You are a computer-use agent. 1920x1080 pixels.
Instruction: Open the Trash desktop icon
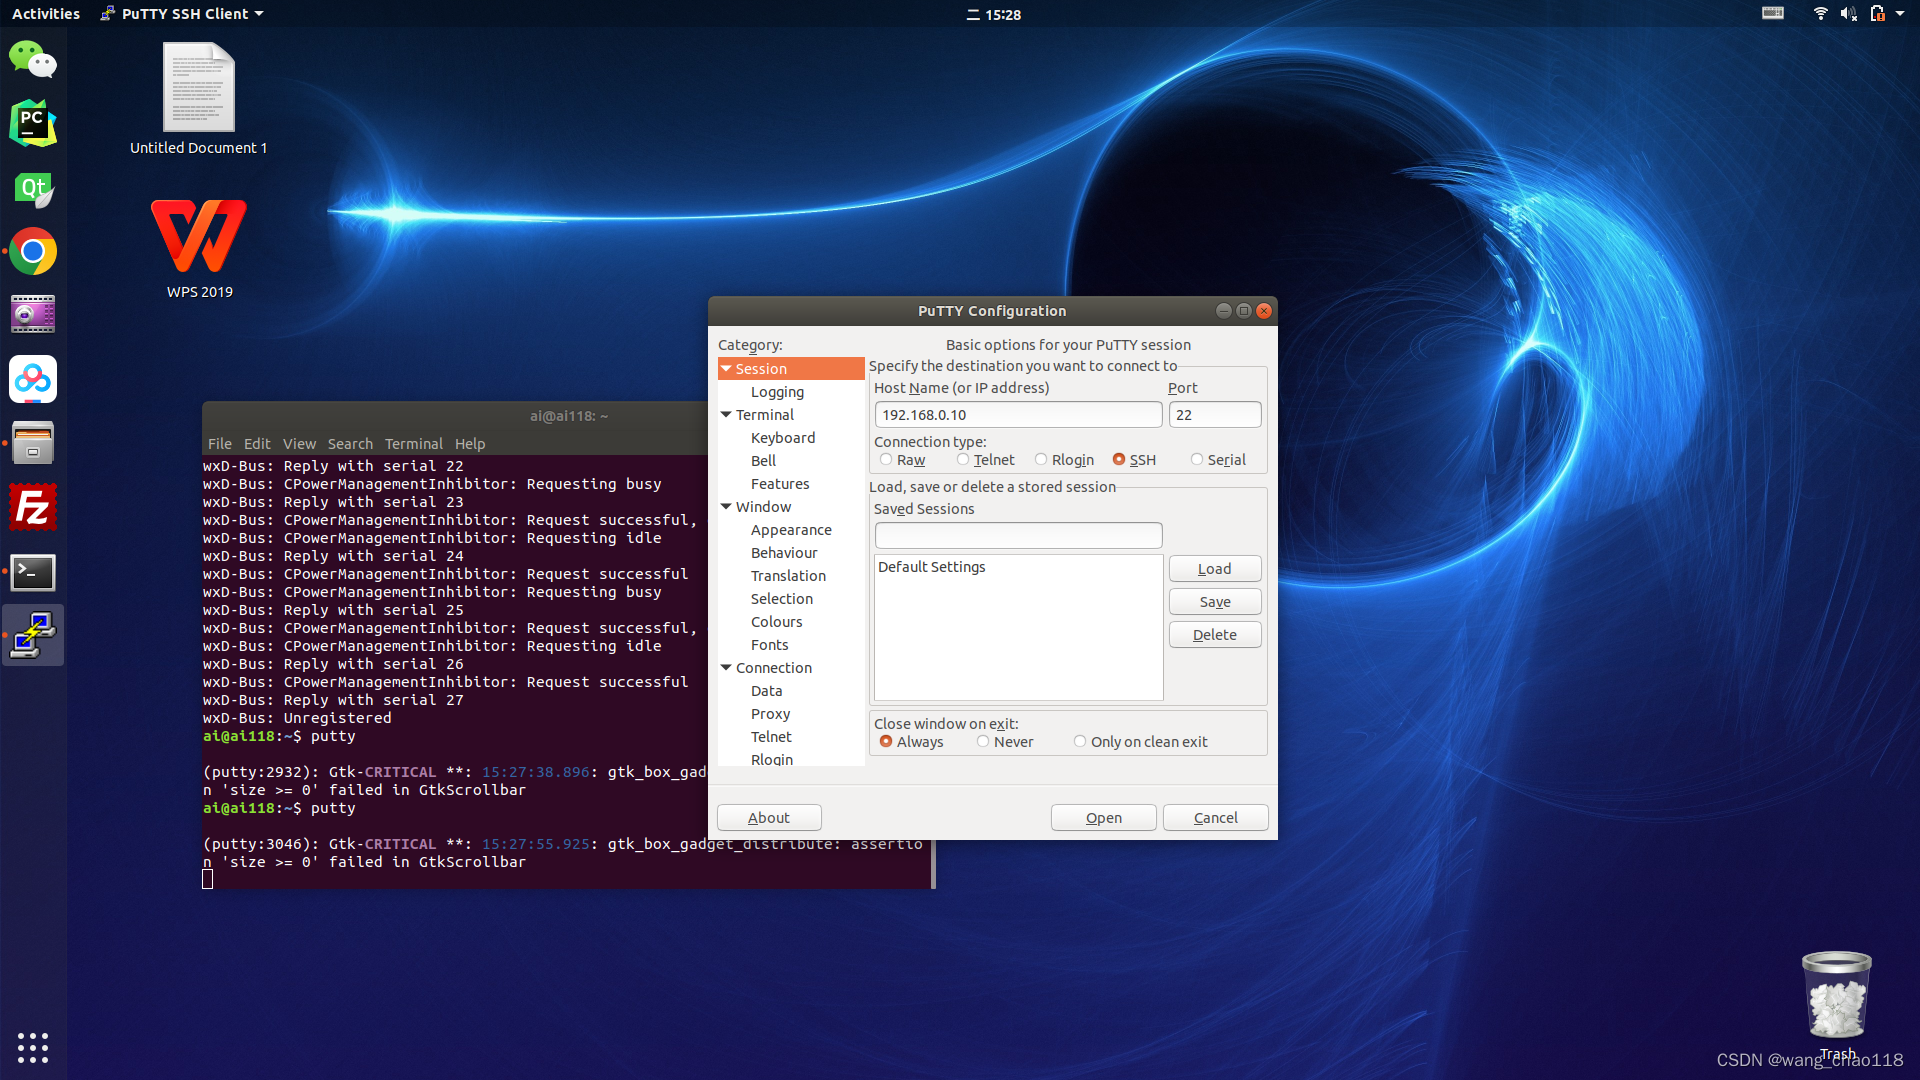(x=1837, y=1006)
